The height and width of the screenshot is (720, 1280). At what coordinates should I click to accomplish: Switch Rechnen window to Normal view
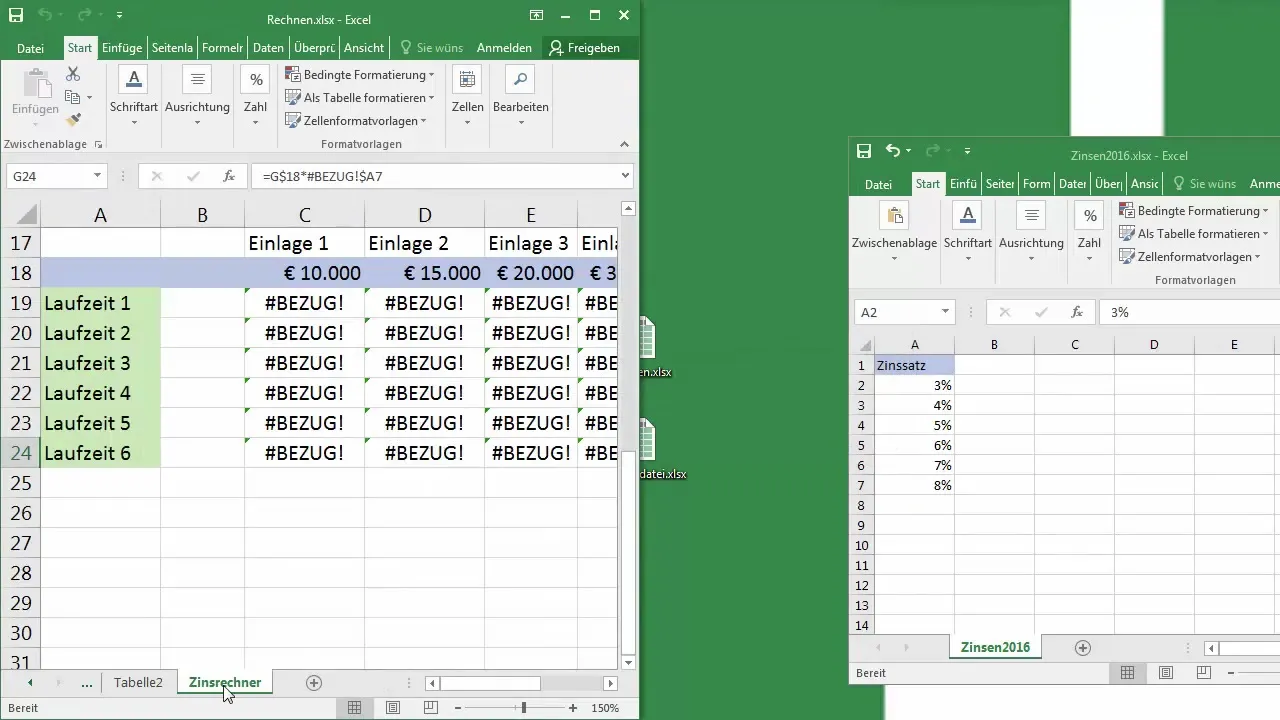(x=354, y=708)
